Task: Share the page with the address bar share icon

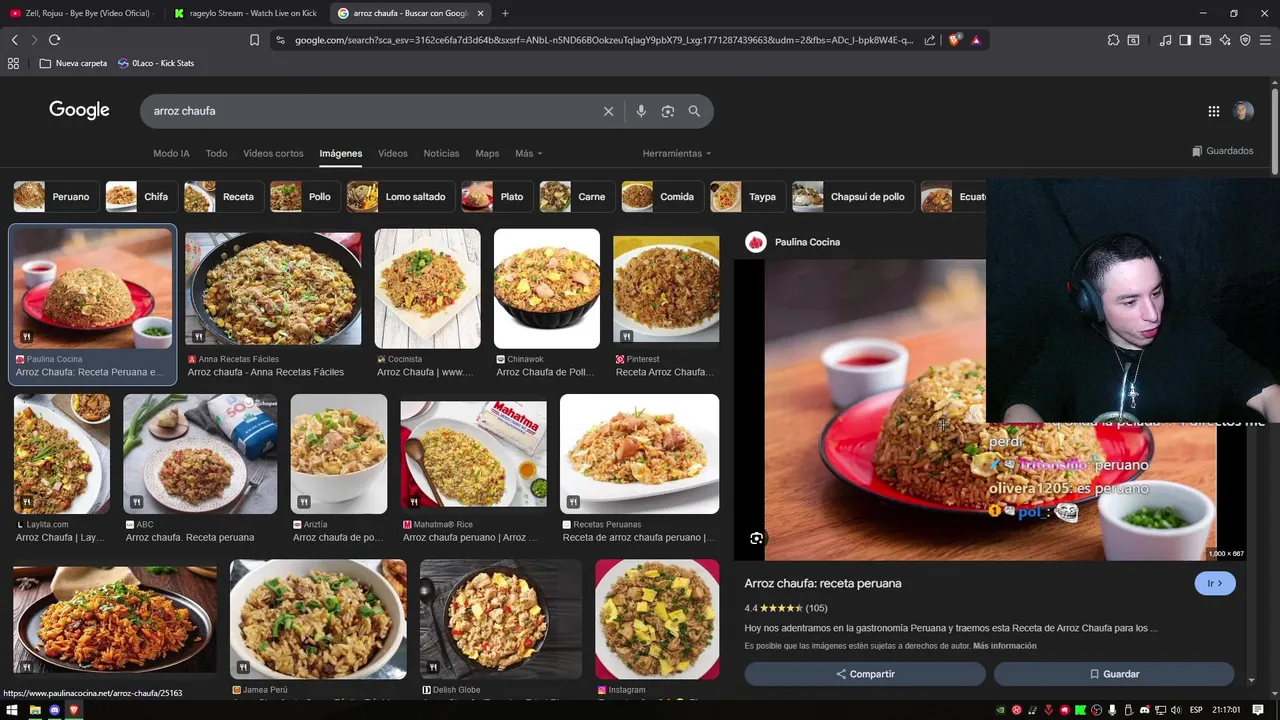Action: point(930,40)
